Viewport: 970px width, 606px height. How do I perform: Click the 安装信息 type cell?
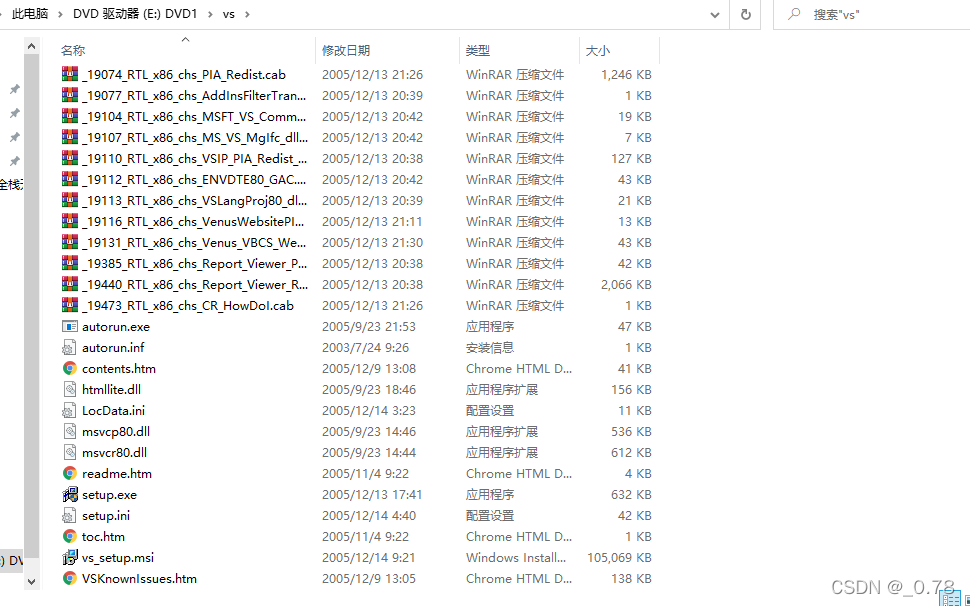pyautogui.click(x=490, y=348)
